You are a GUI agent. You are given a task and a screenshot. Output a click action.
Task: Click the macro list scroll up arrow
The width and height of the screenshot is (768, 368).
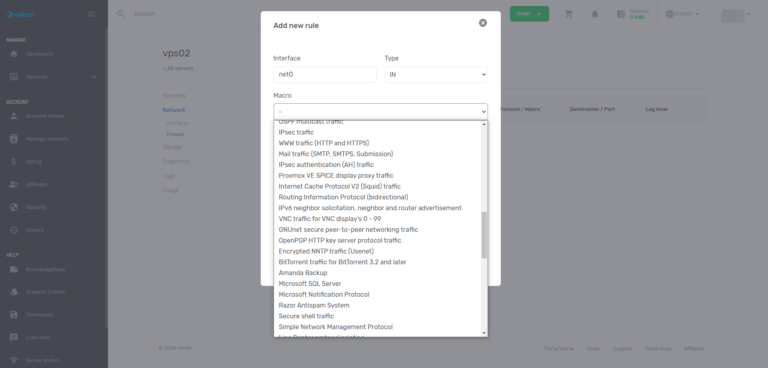tap(484, 124)
